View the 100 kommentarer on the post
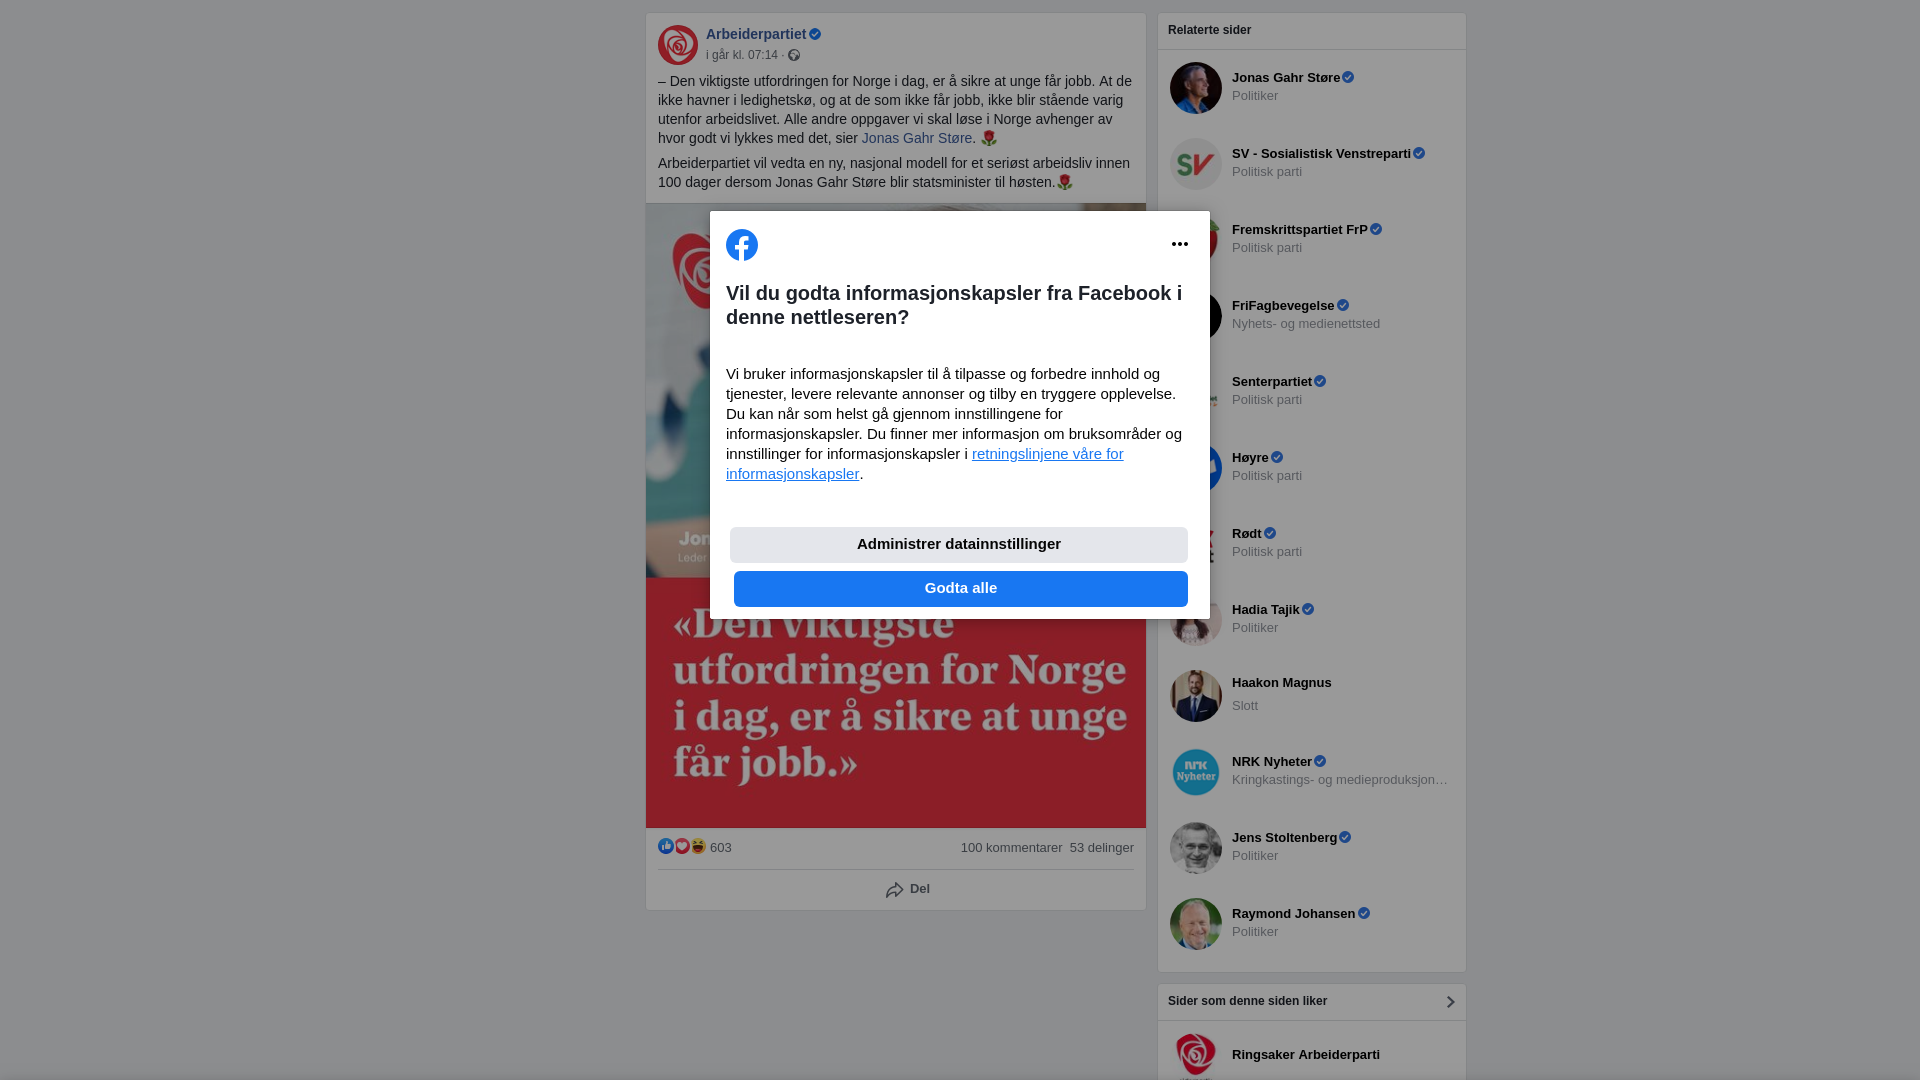 click(x=1011, y=848)
